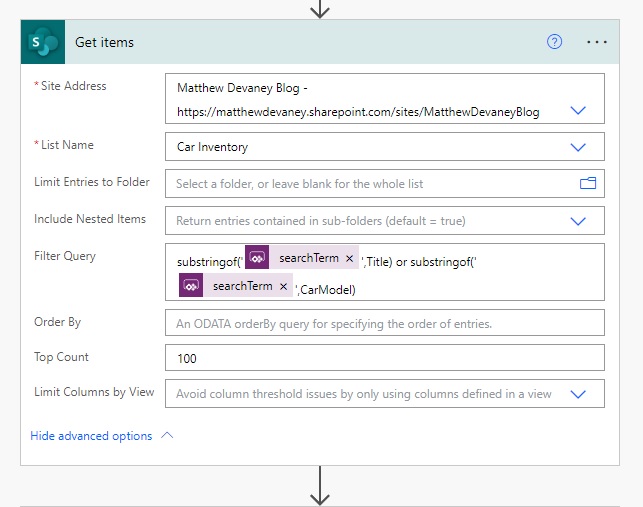Click inside the Order By input field

pos(385,323)
